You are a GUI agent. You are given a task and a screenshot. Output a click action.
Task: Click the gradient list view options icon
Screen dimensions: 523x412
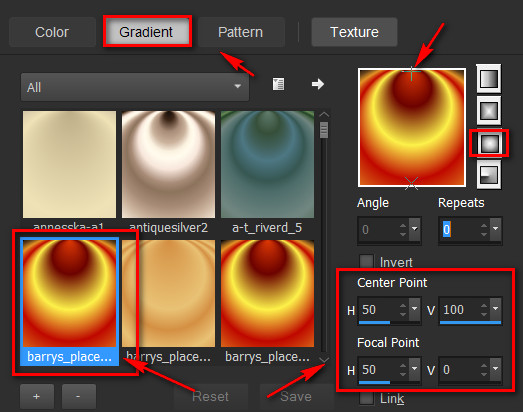click(x=279, y=84)
